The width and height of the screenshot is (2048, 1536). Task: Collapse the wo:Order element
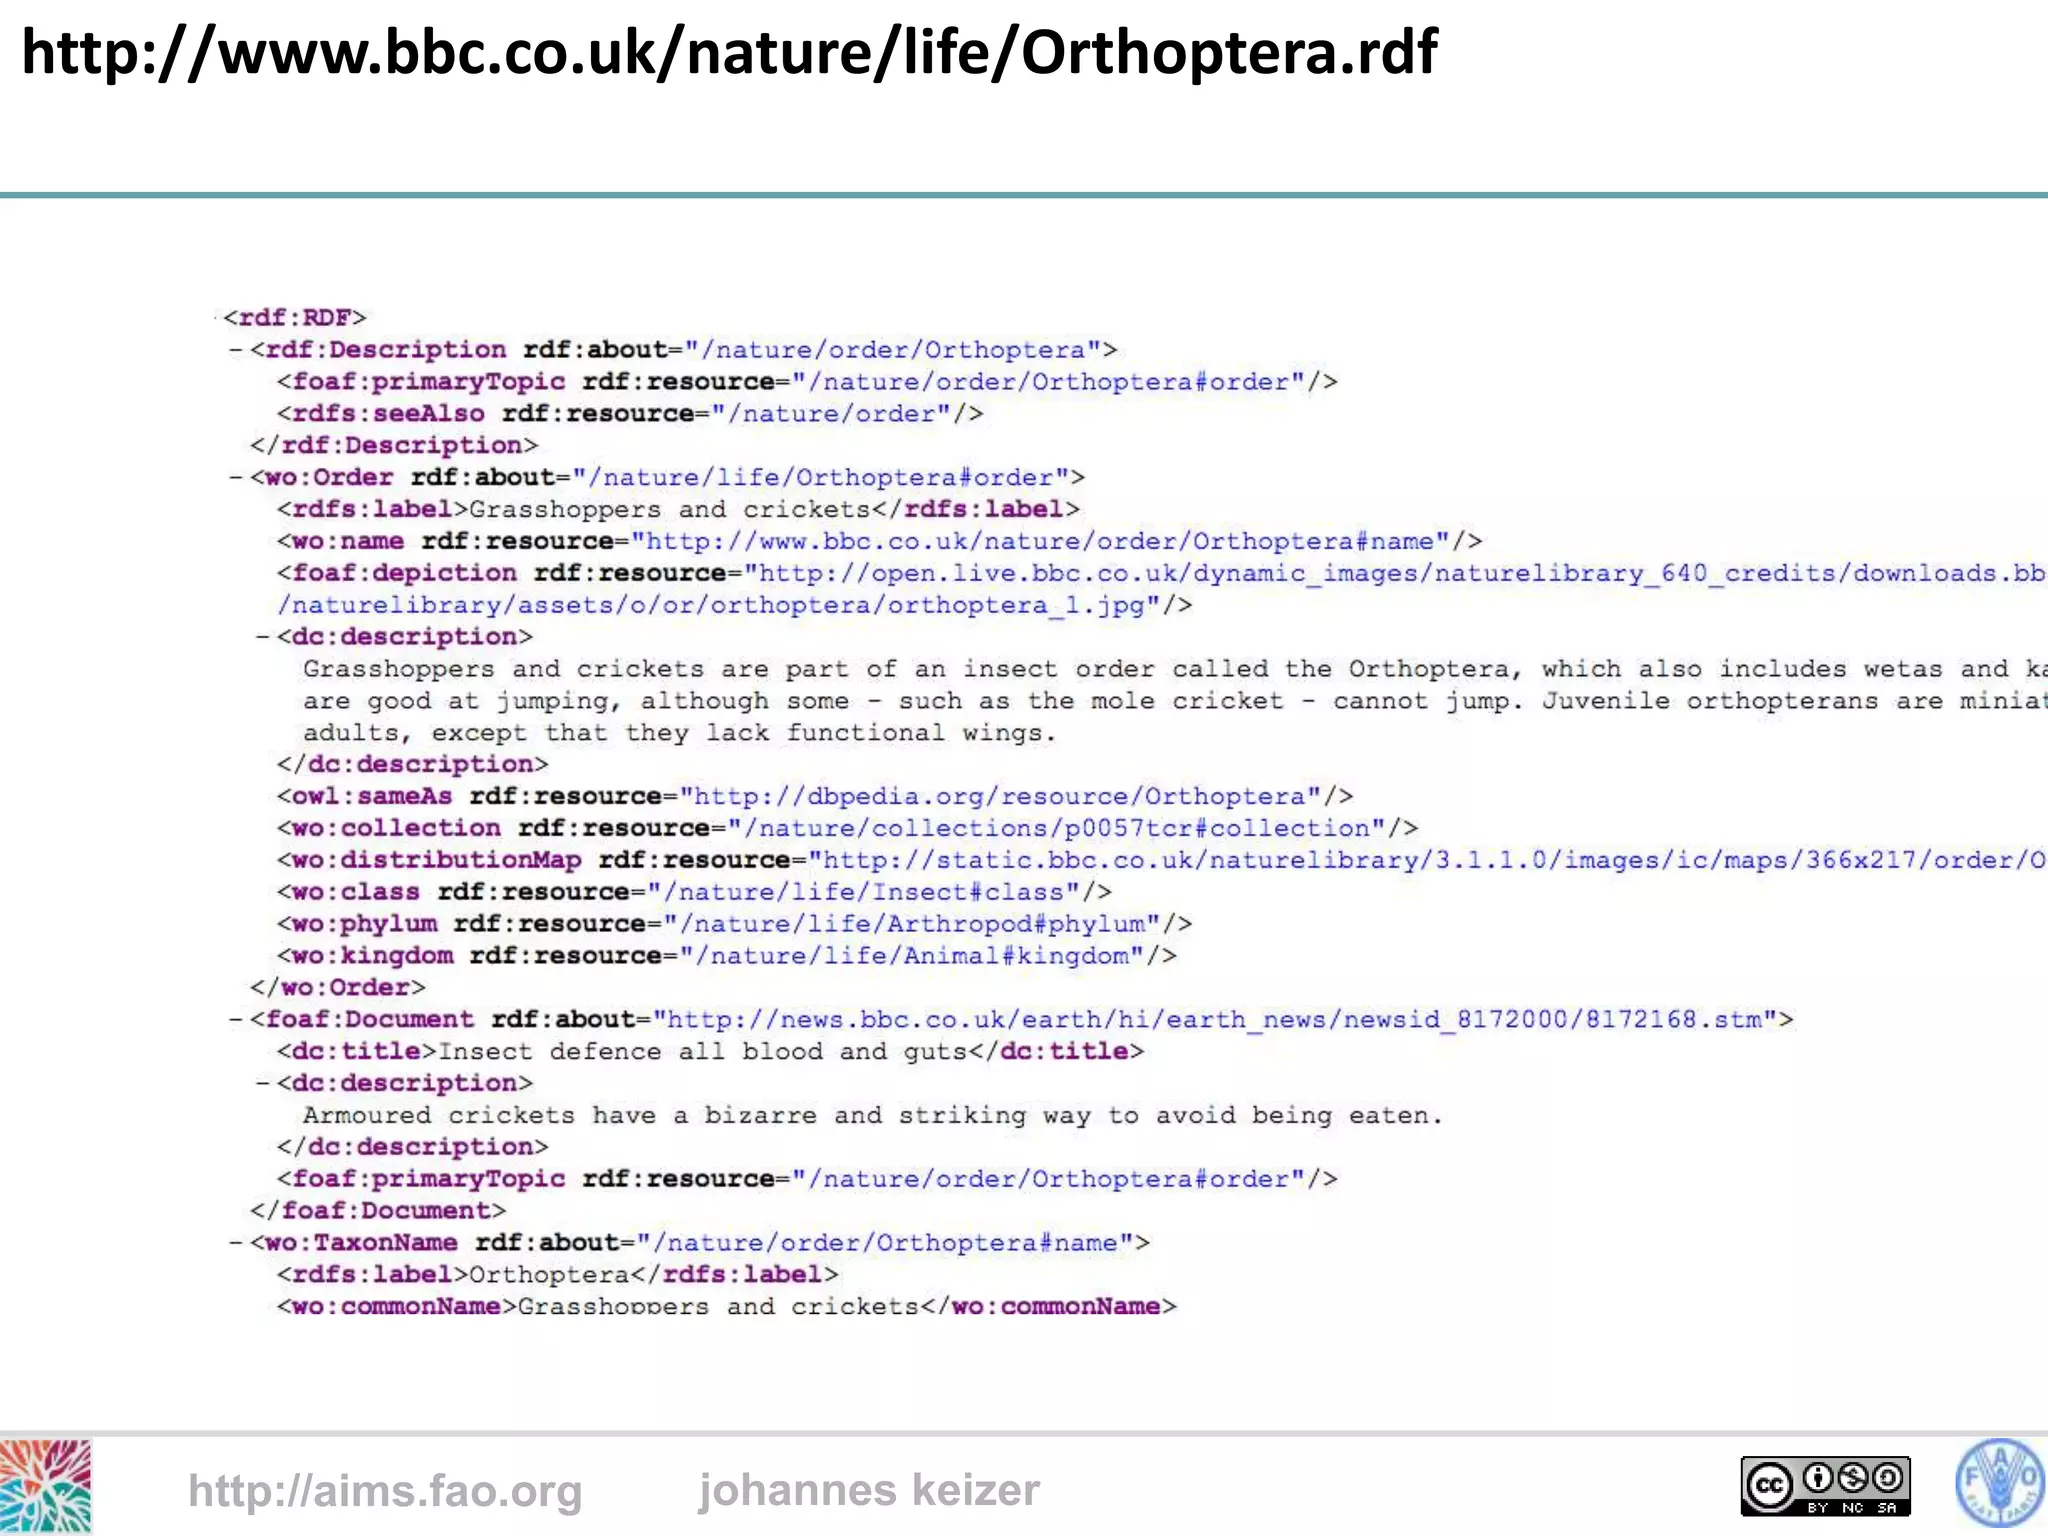click(x=236, y=478)
